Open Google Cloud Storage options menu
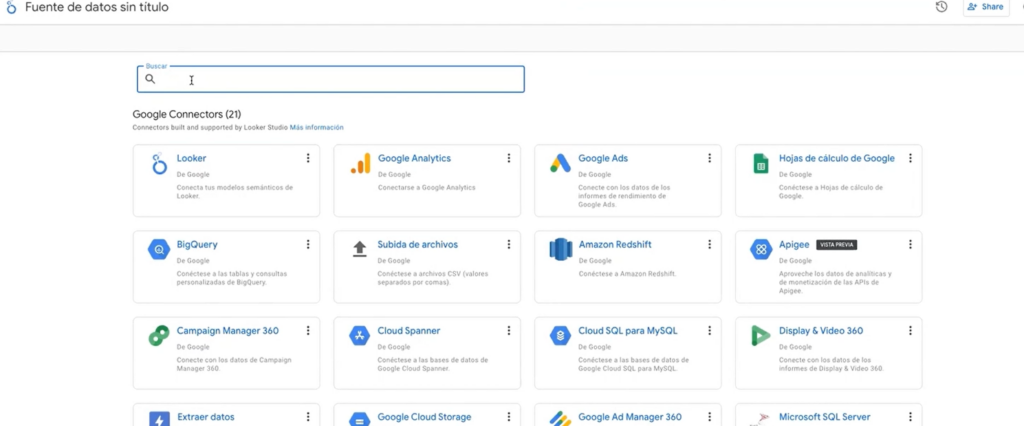 click(508, 417)
